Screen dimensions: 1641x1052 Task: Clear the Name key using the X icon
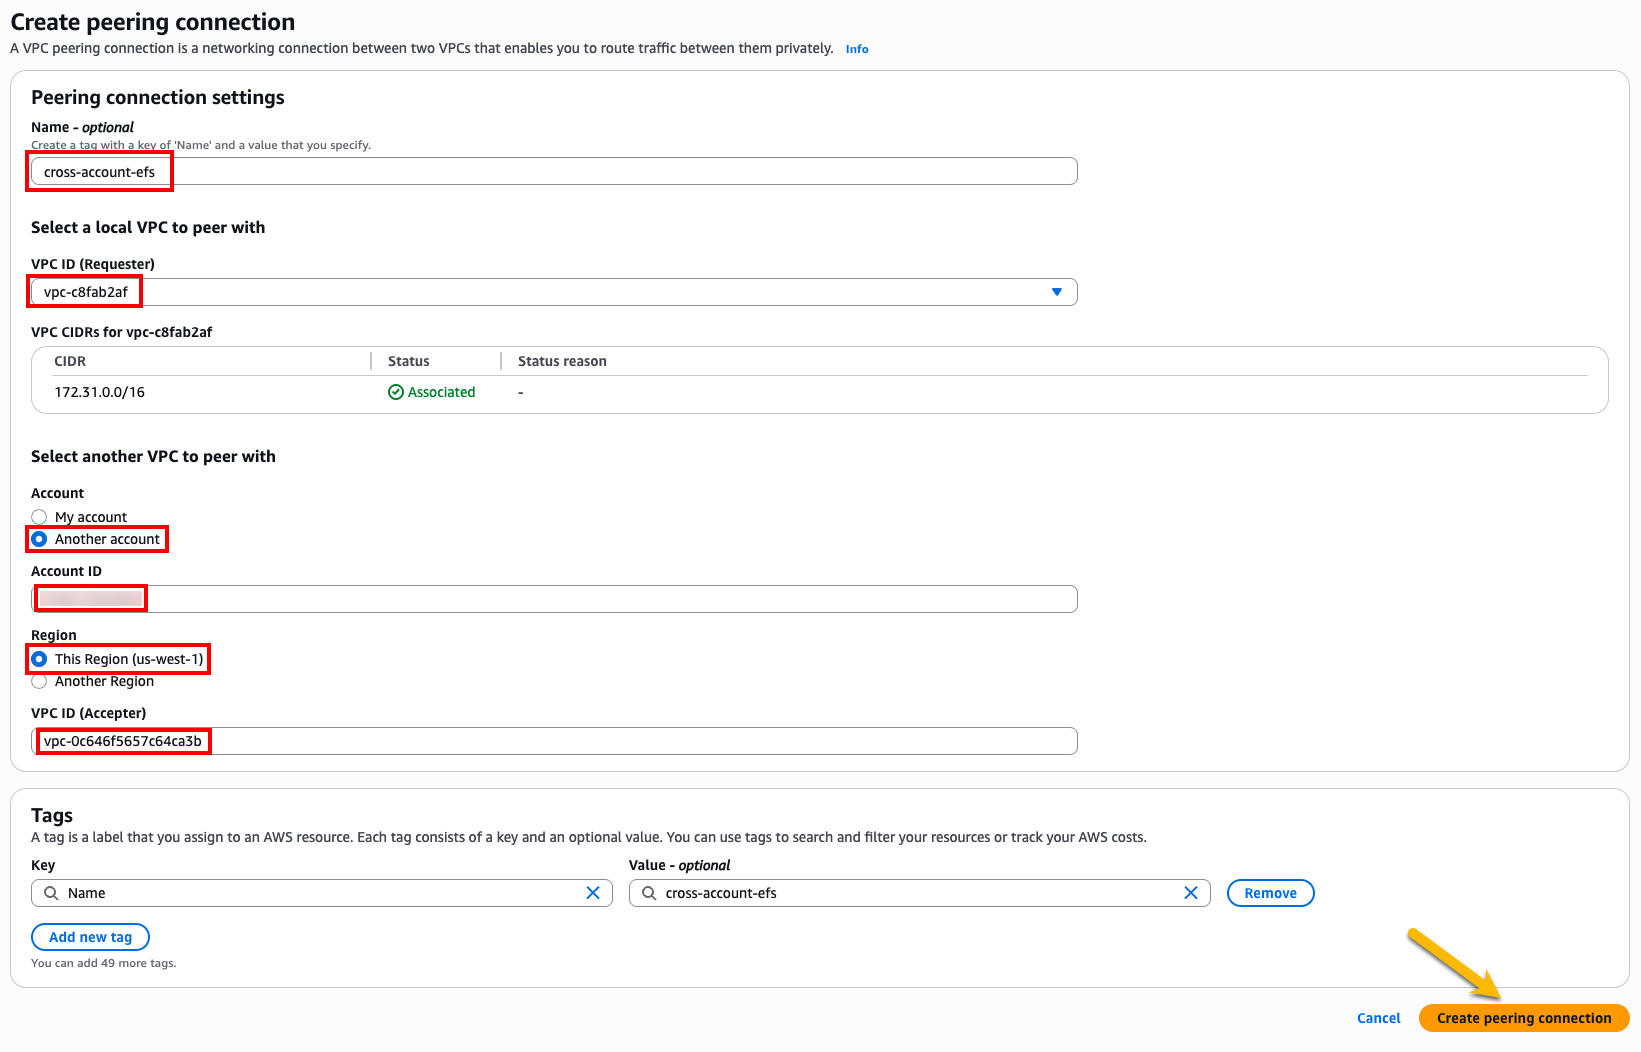[593, 892]
